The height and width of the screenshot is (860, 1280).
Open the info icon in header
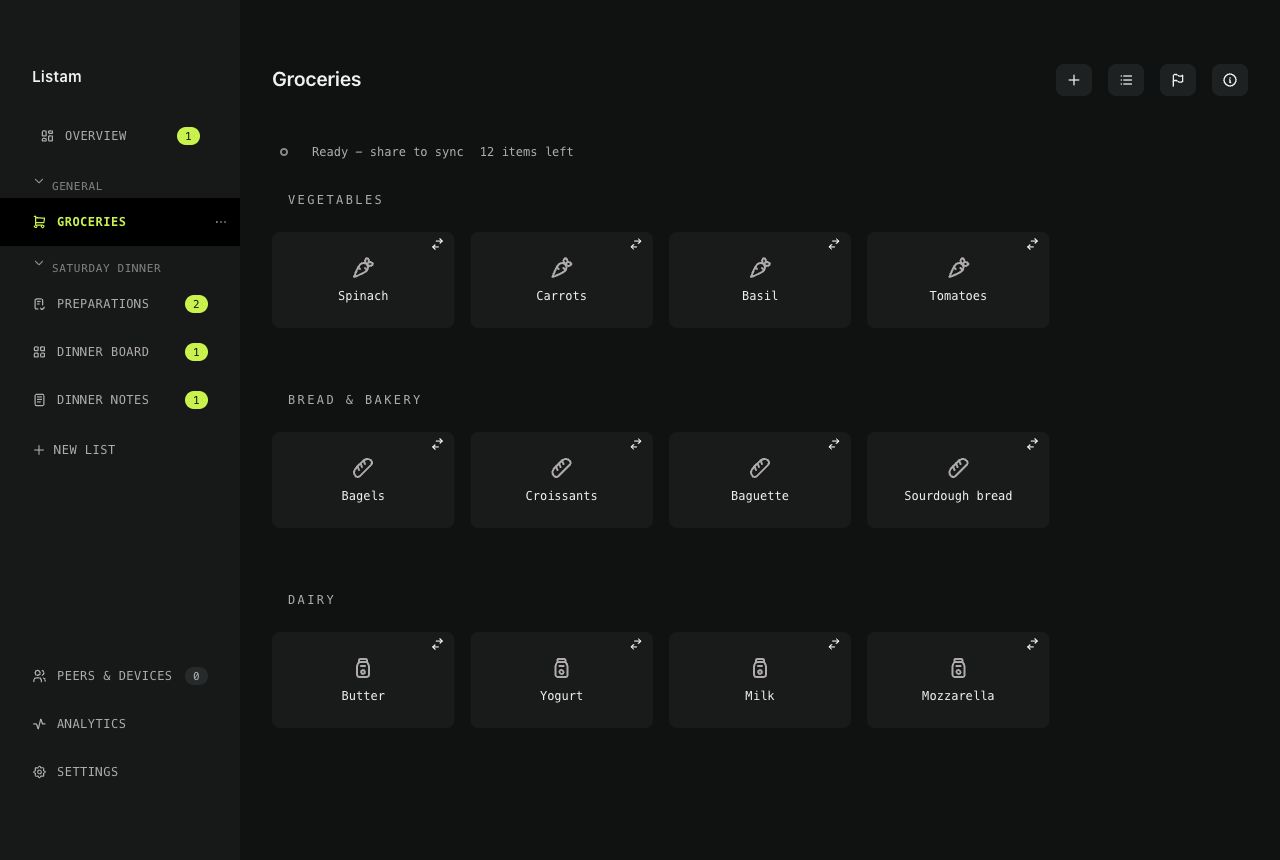(x=1230, y=80)
